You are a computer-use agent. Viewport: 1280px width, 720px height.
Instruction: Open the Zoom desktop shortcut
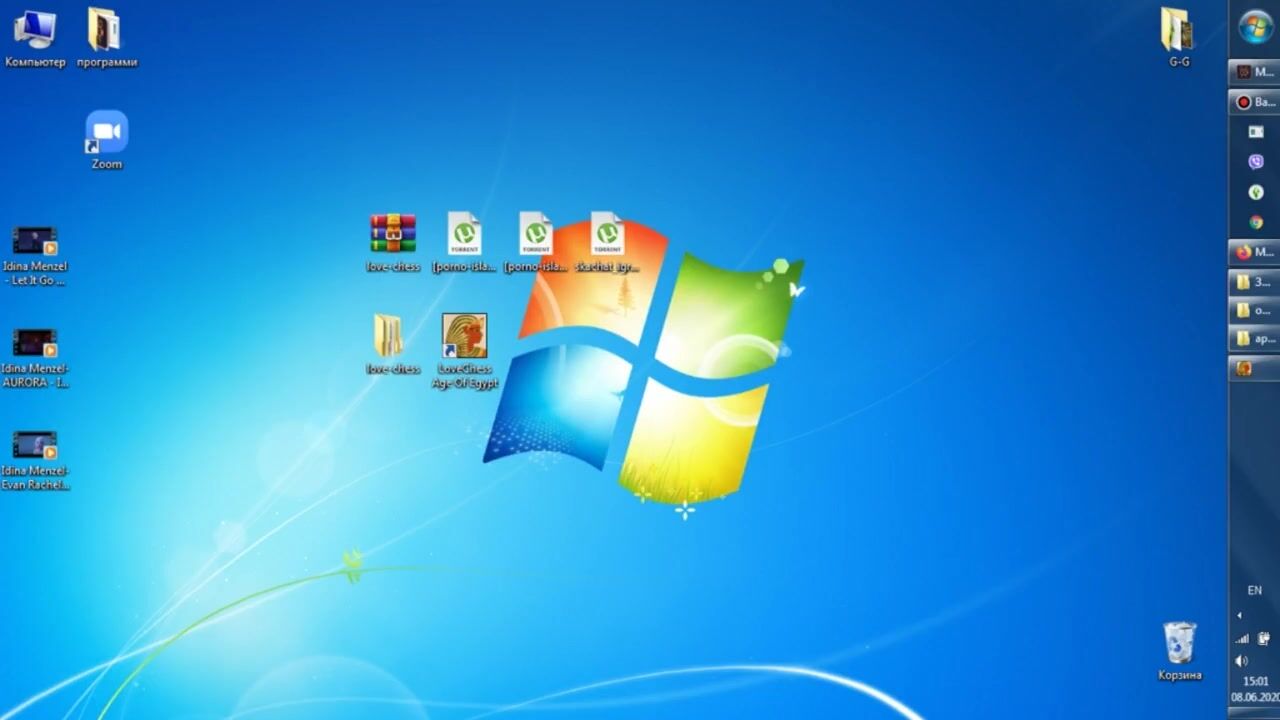pyautogui.click(x=106, y=134)
